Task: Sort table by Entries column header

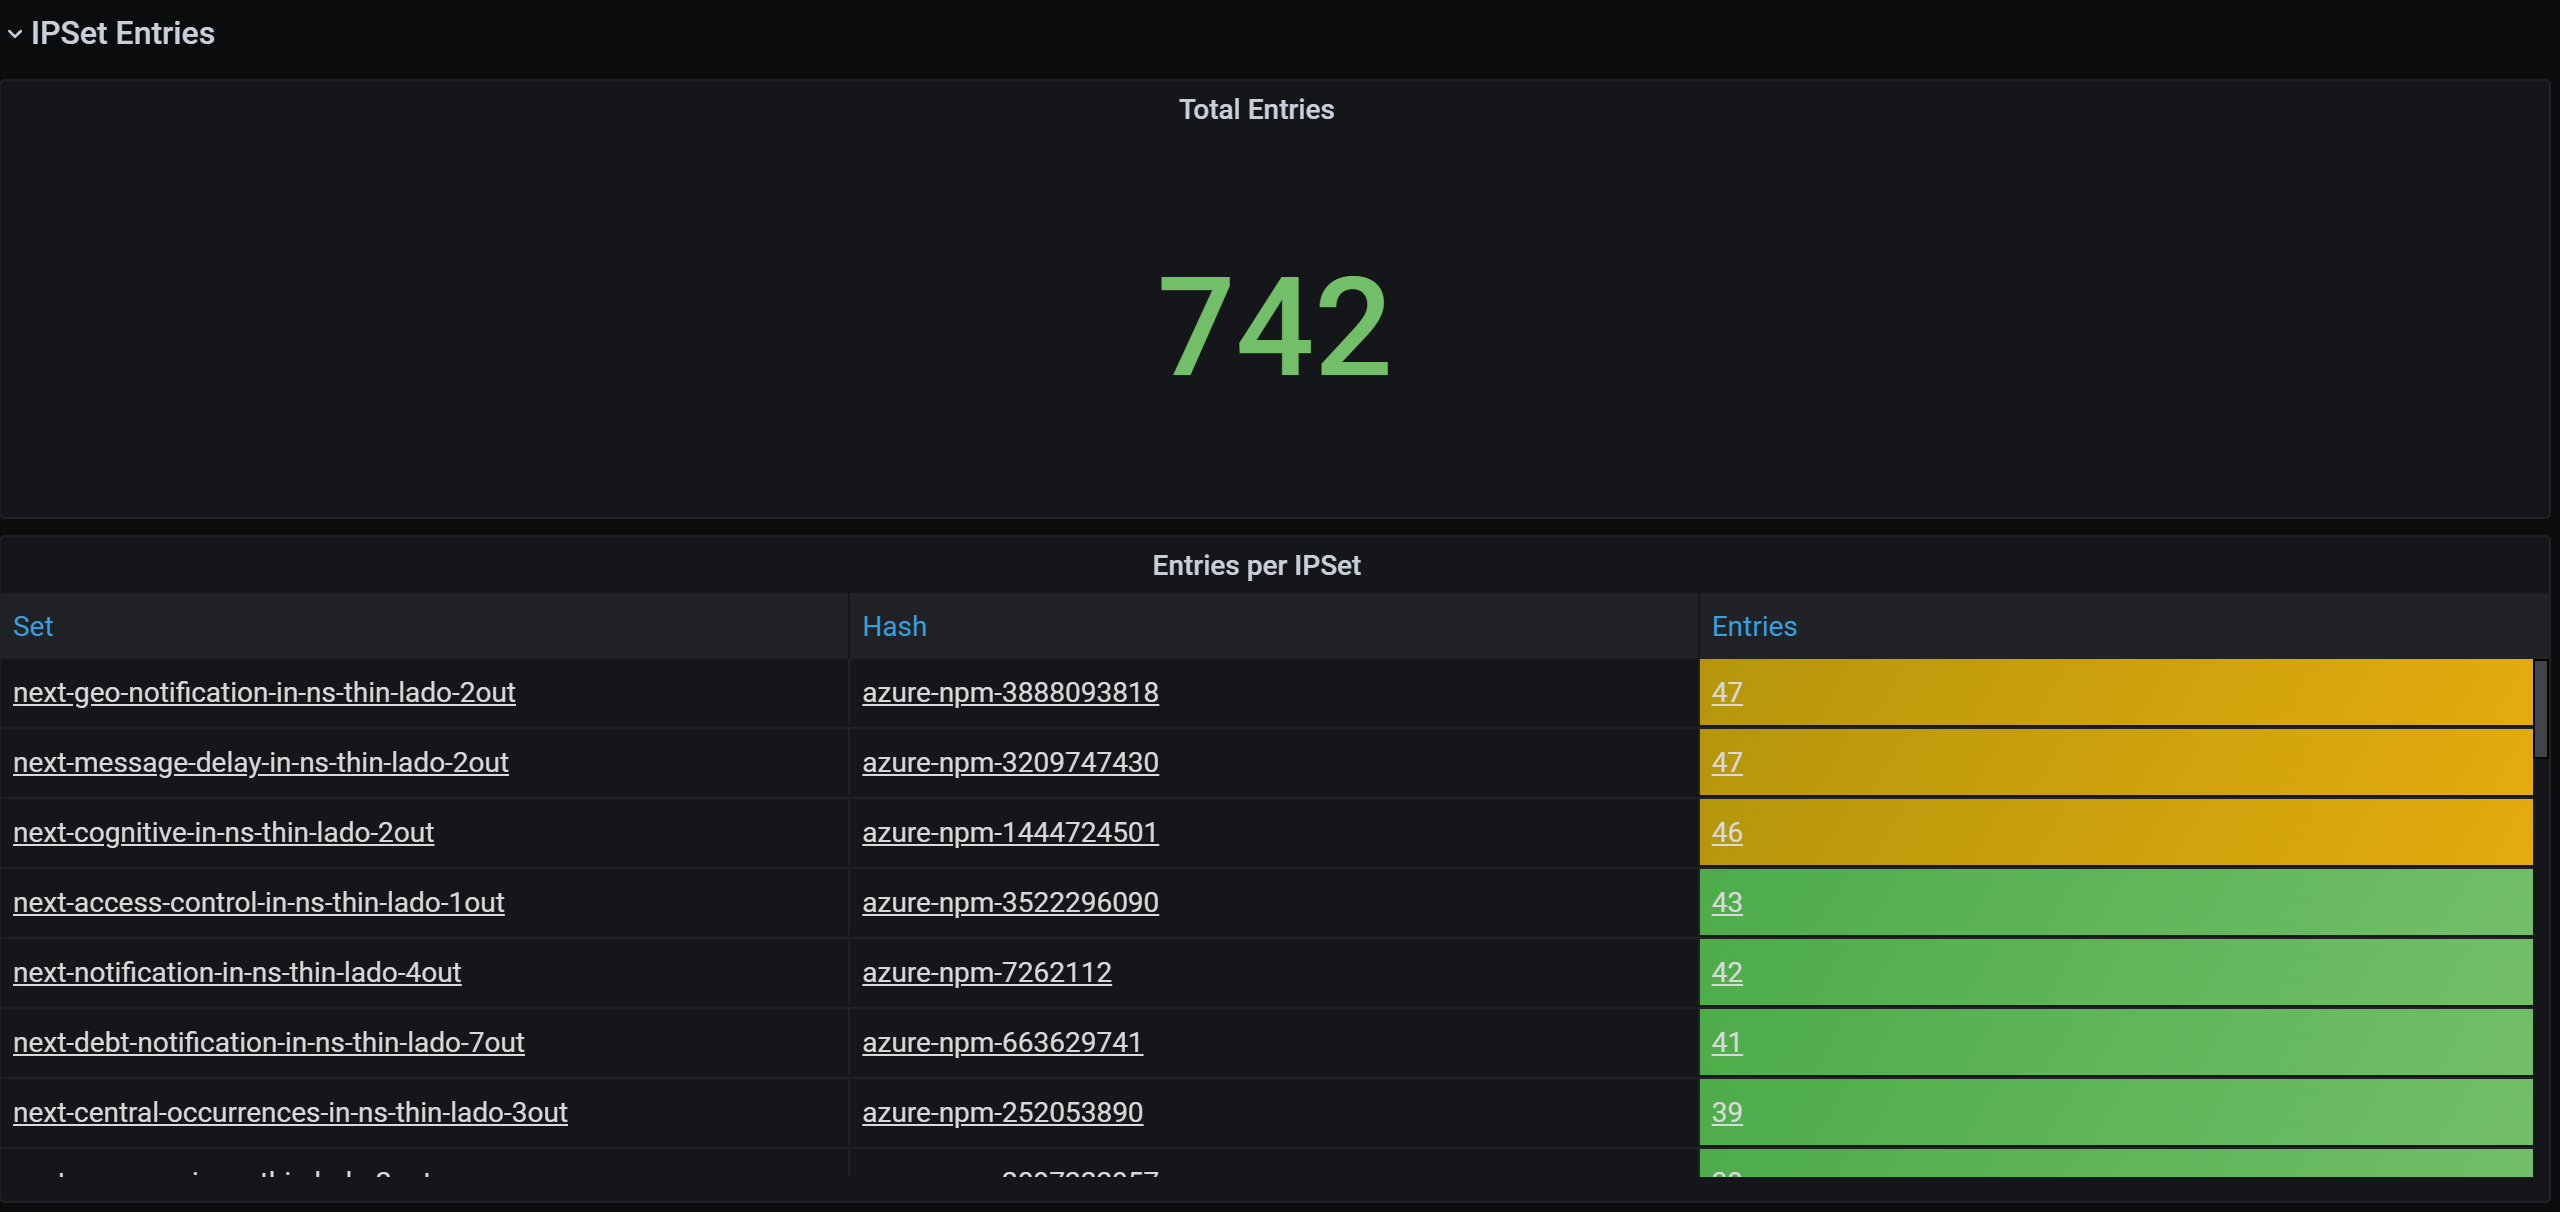Action: [1754, 627]
